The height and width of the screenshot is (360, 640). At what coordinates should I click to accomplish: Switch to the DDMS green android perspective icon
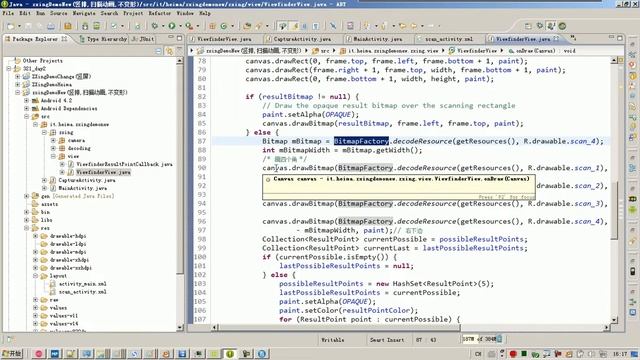pos(562,26)
